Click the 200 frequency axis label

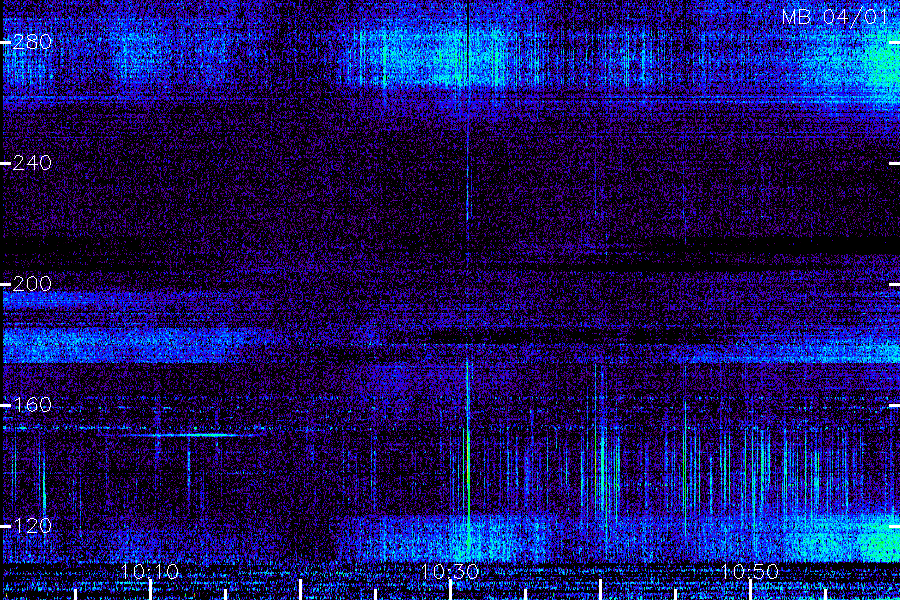pyautogui.click(x=32, y=284)
